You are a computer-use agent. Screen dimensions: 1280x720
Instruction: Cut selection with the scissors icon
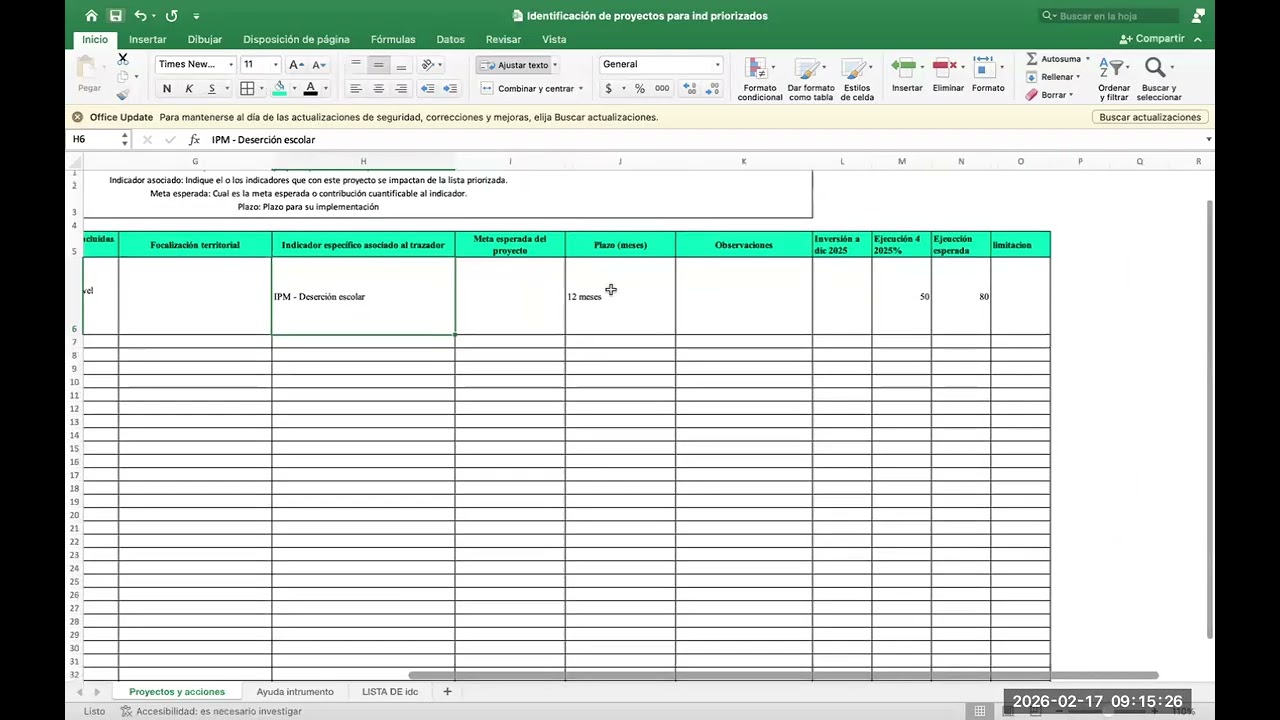(123, 59)
